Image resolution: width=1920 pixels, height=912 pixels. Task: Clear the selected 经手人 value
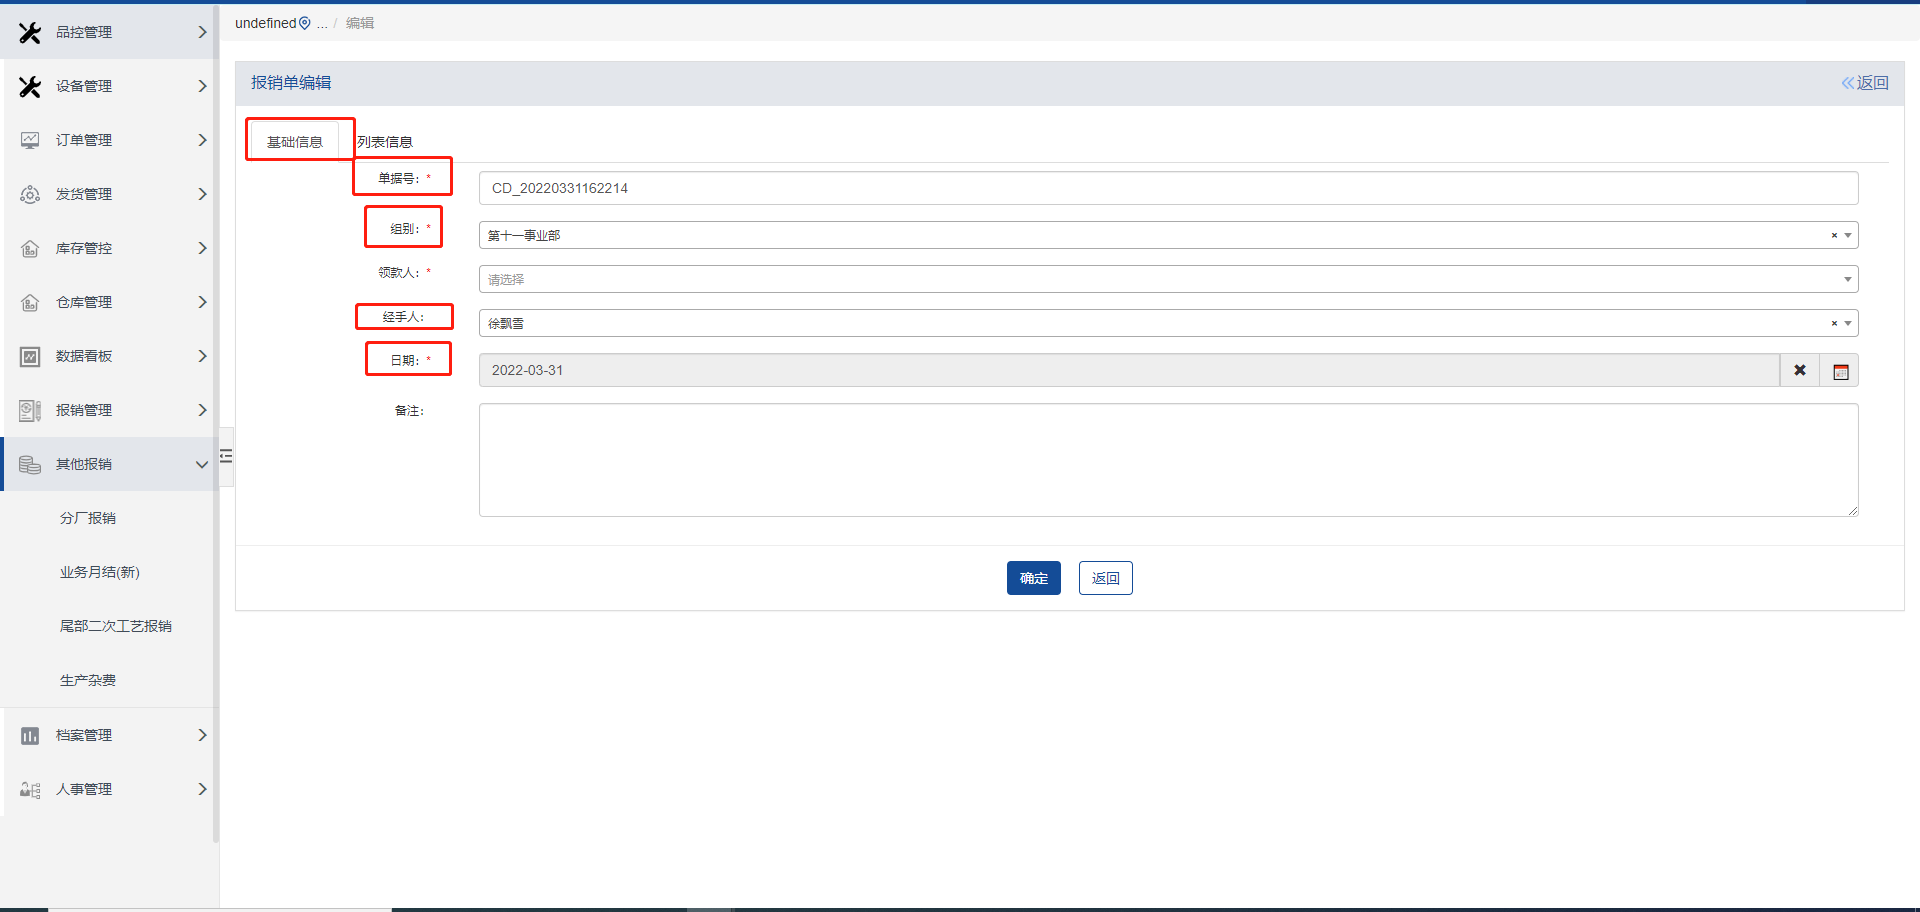click(x=1834, y=324)
